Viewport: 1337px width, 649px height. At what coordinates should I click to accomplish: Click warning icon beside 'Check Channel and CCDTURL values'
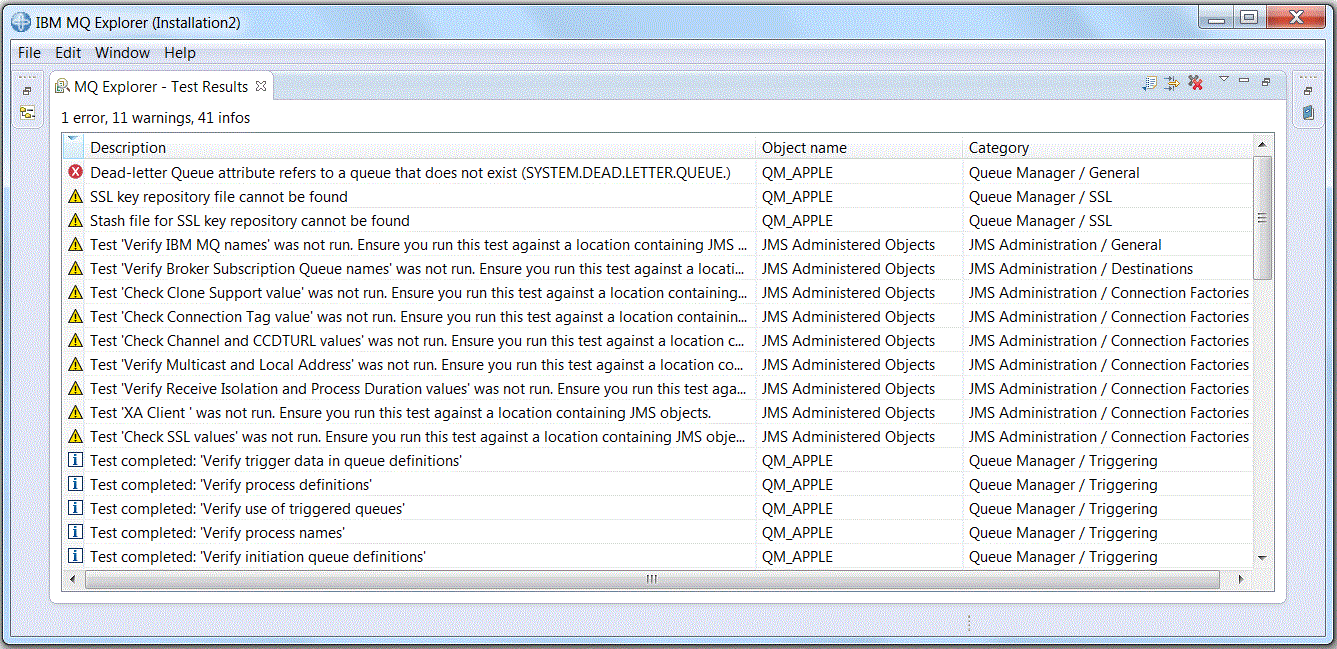coord(75,340)
